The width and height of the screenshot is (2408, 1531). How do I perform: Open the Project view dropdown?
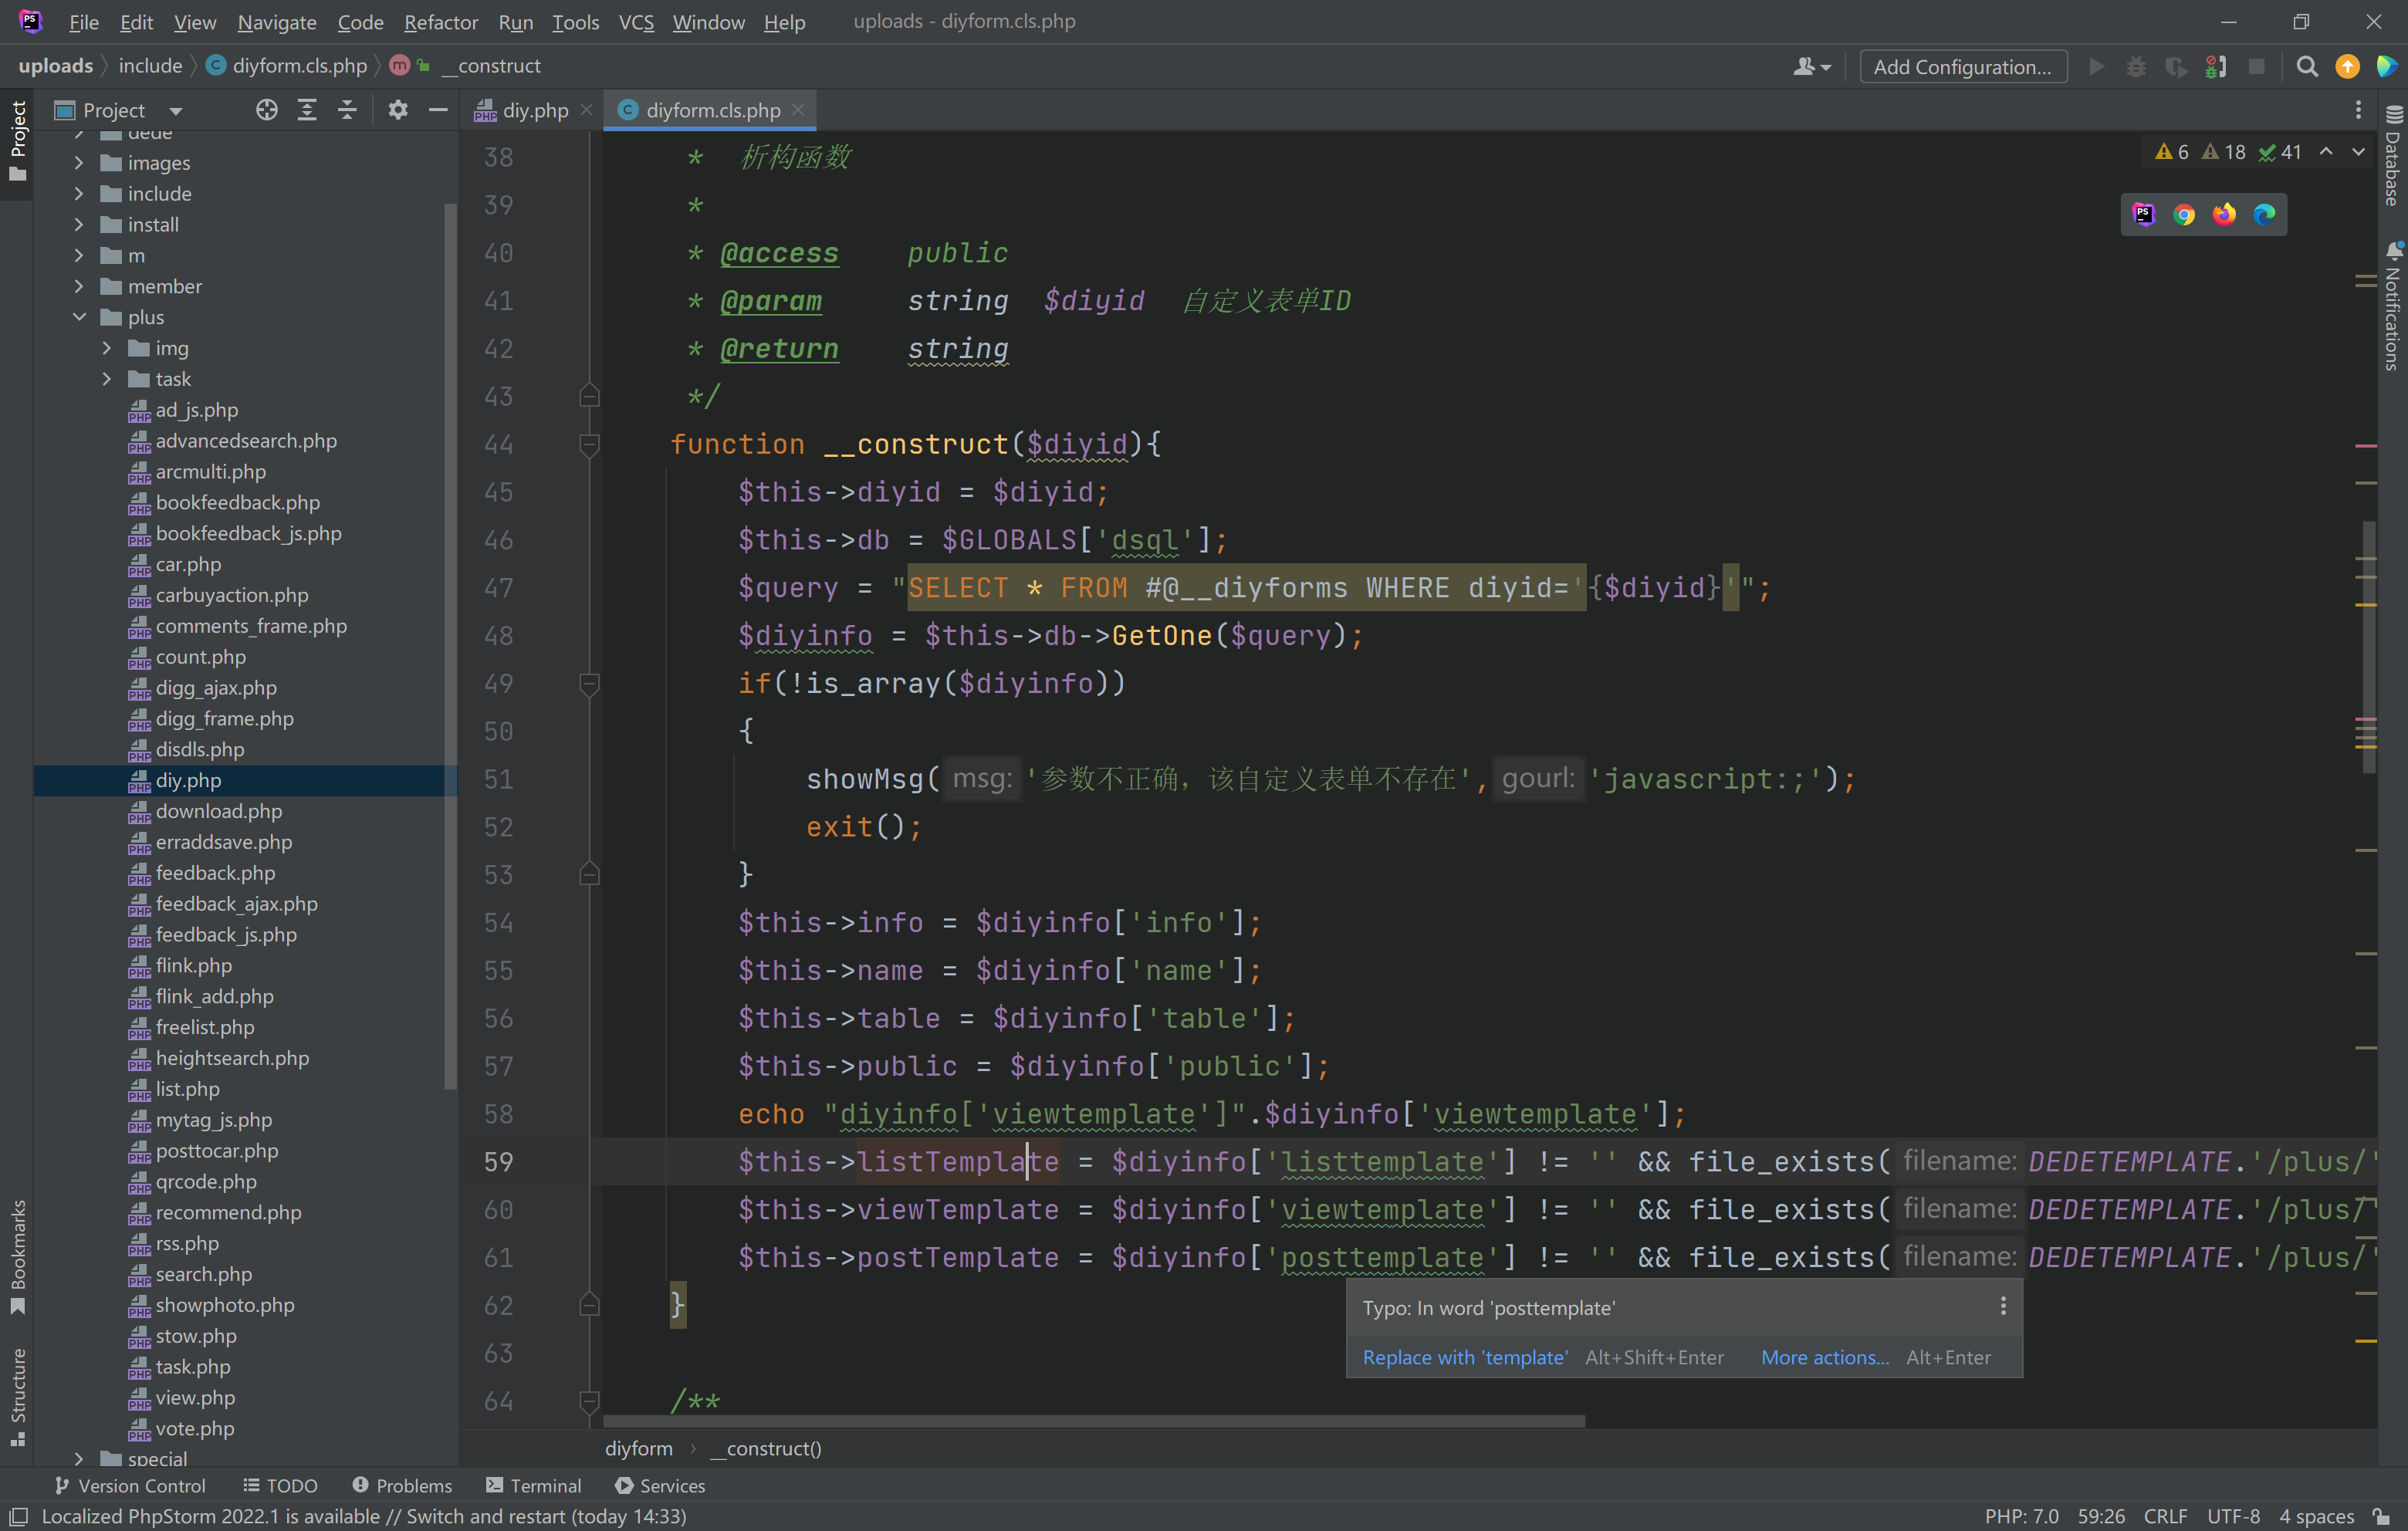point(176,111)
